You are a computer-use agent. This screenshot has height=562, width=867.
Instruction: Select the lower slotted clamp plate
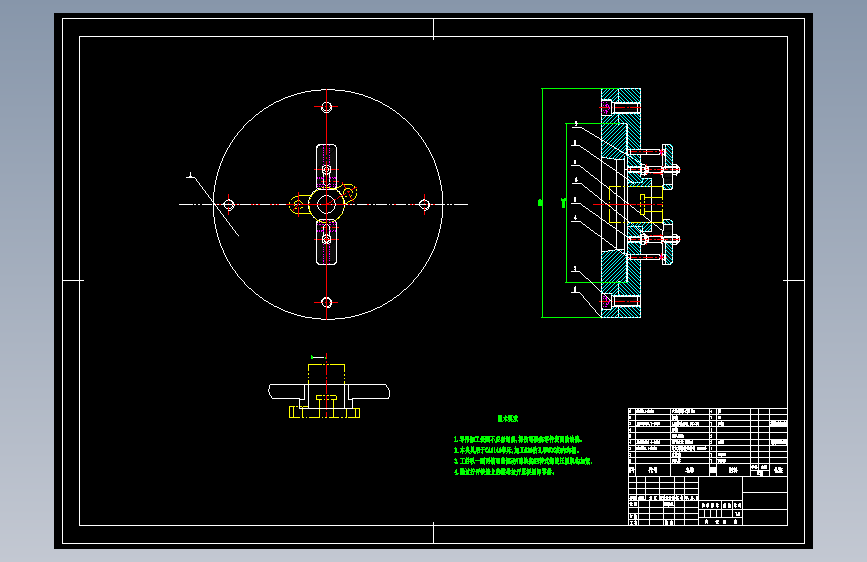tap(326, 242)
